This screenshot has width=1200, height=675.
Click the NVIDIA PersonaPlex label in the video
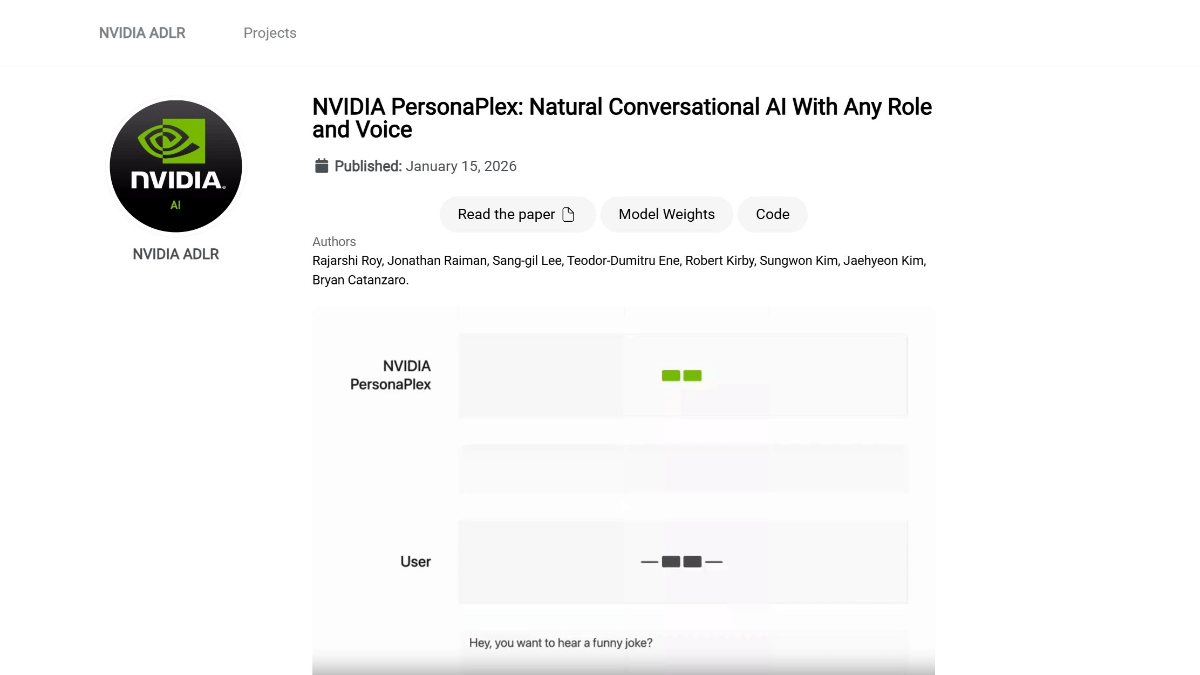391,375
